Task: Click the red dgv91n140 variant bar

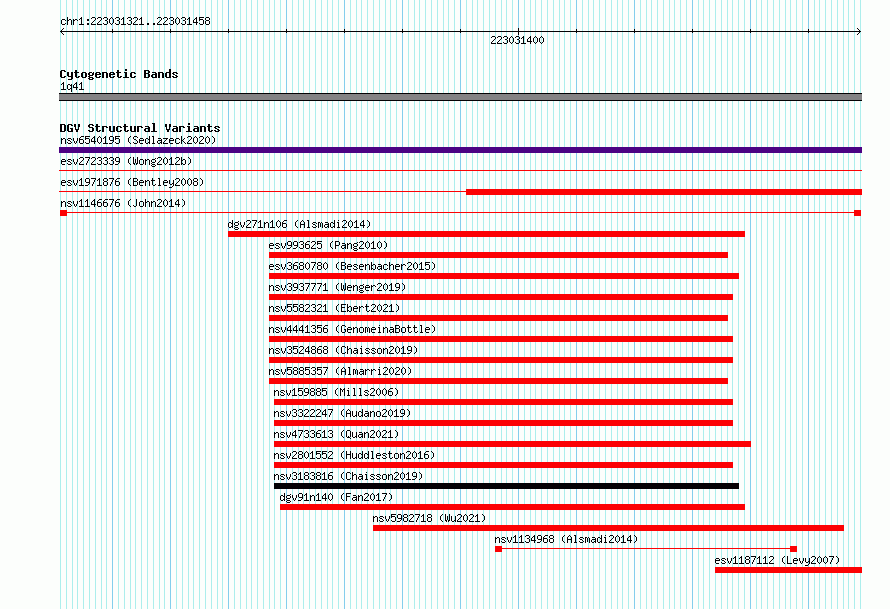Action: coord(513,507)
